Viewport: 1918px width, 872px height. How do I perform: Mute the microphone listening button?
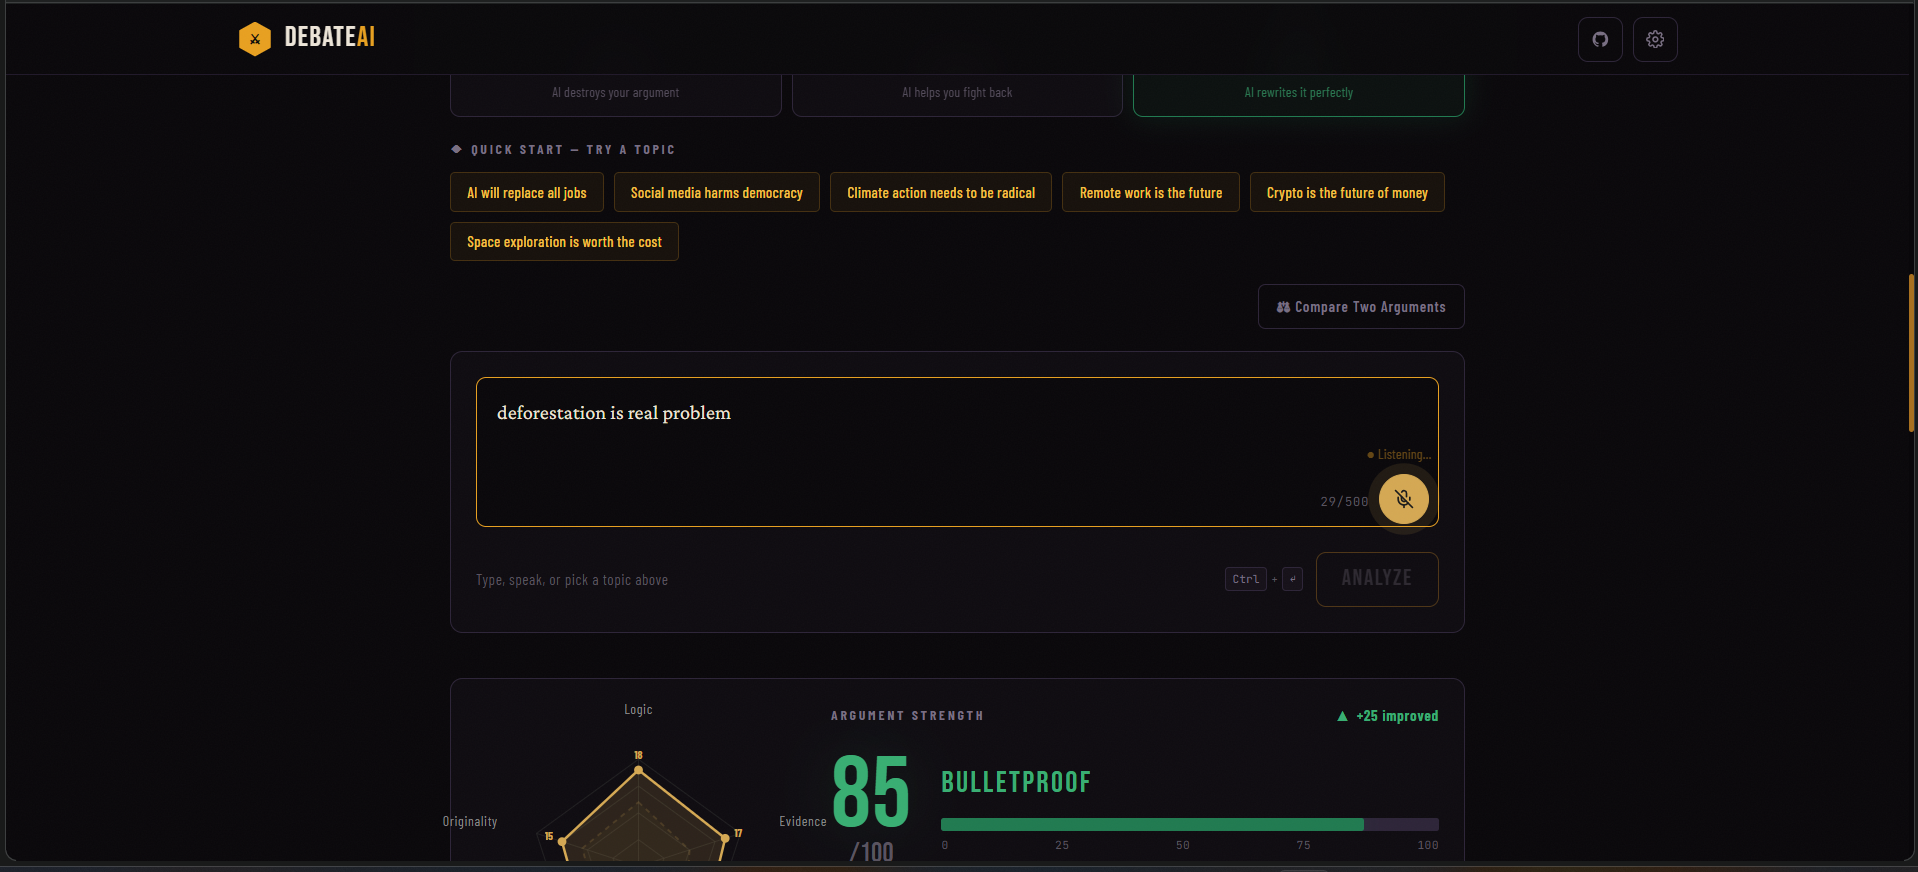click(1404, 499)
